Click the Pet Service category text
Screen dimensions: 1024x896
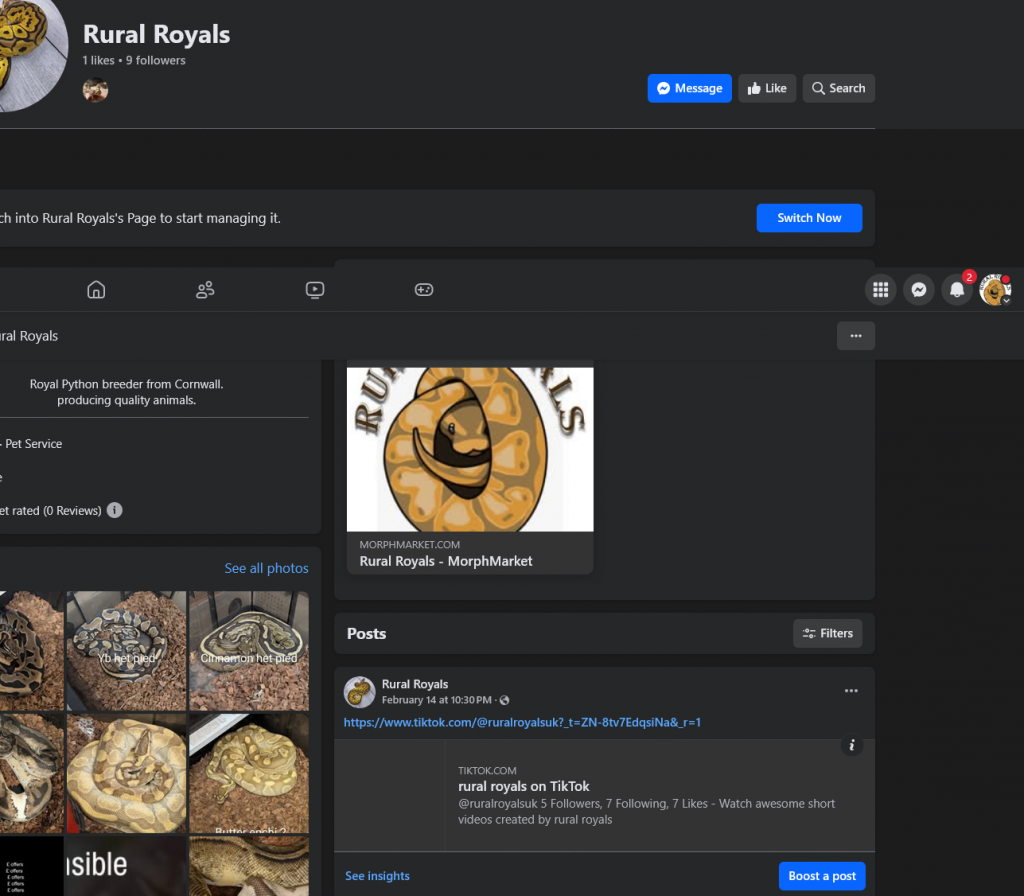coord(33,443)
